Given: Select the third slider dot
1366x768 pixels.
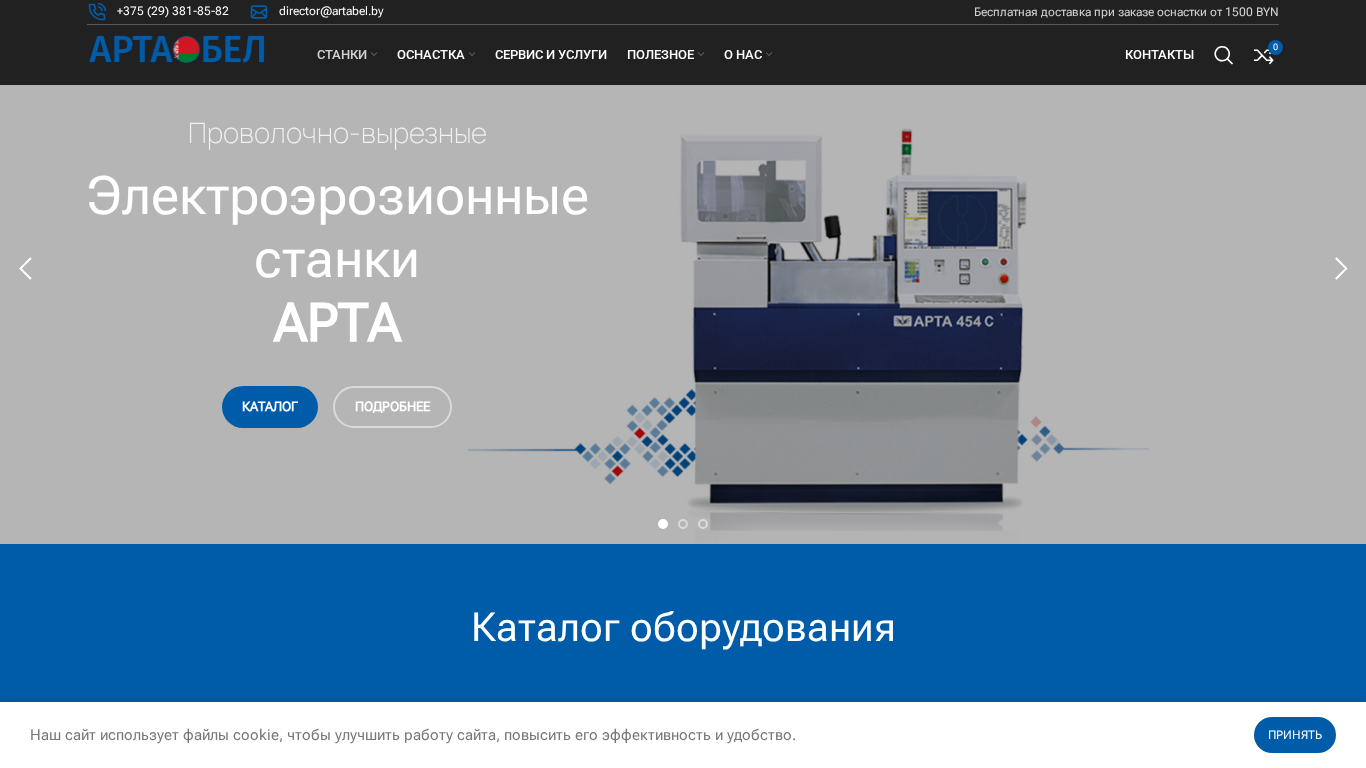Looking at the screenshot, I should tap(703, 524).
